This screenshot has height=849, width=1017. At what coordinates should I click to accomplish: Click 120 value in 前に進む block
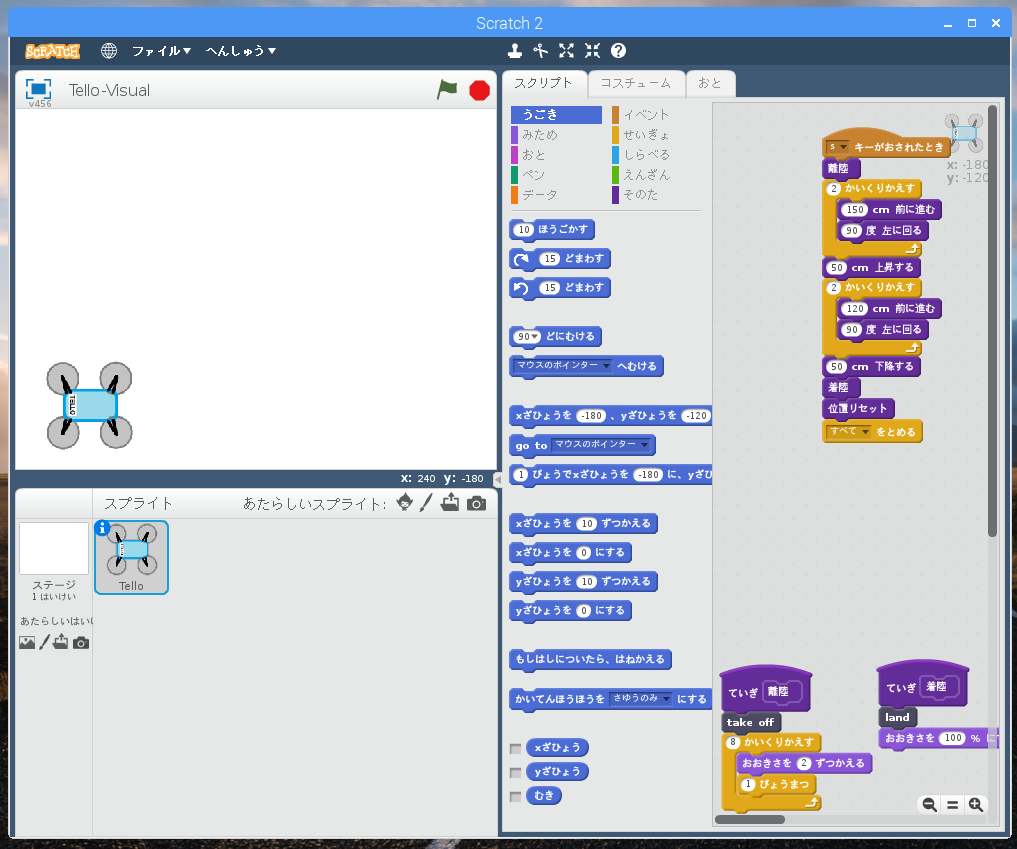(855, 309)
